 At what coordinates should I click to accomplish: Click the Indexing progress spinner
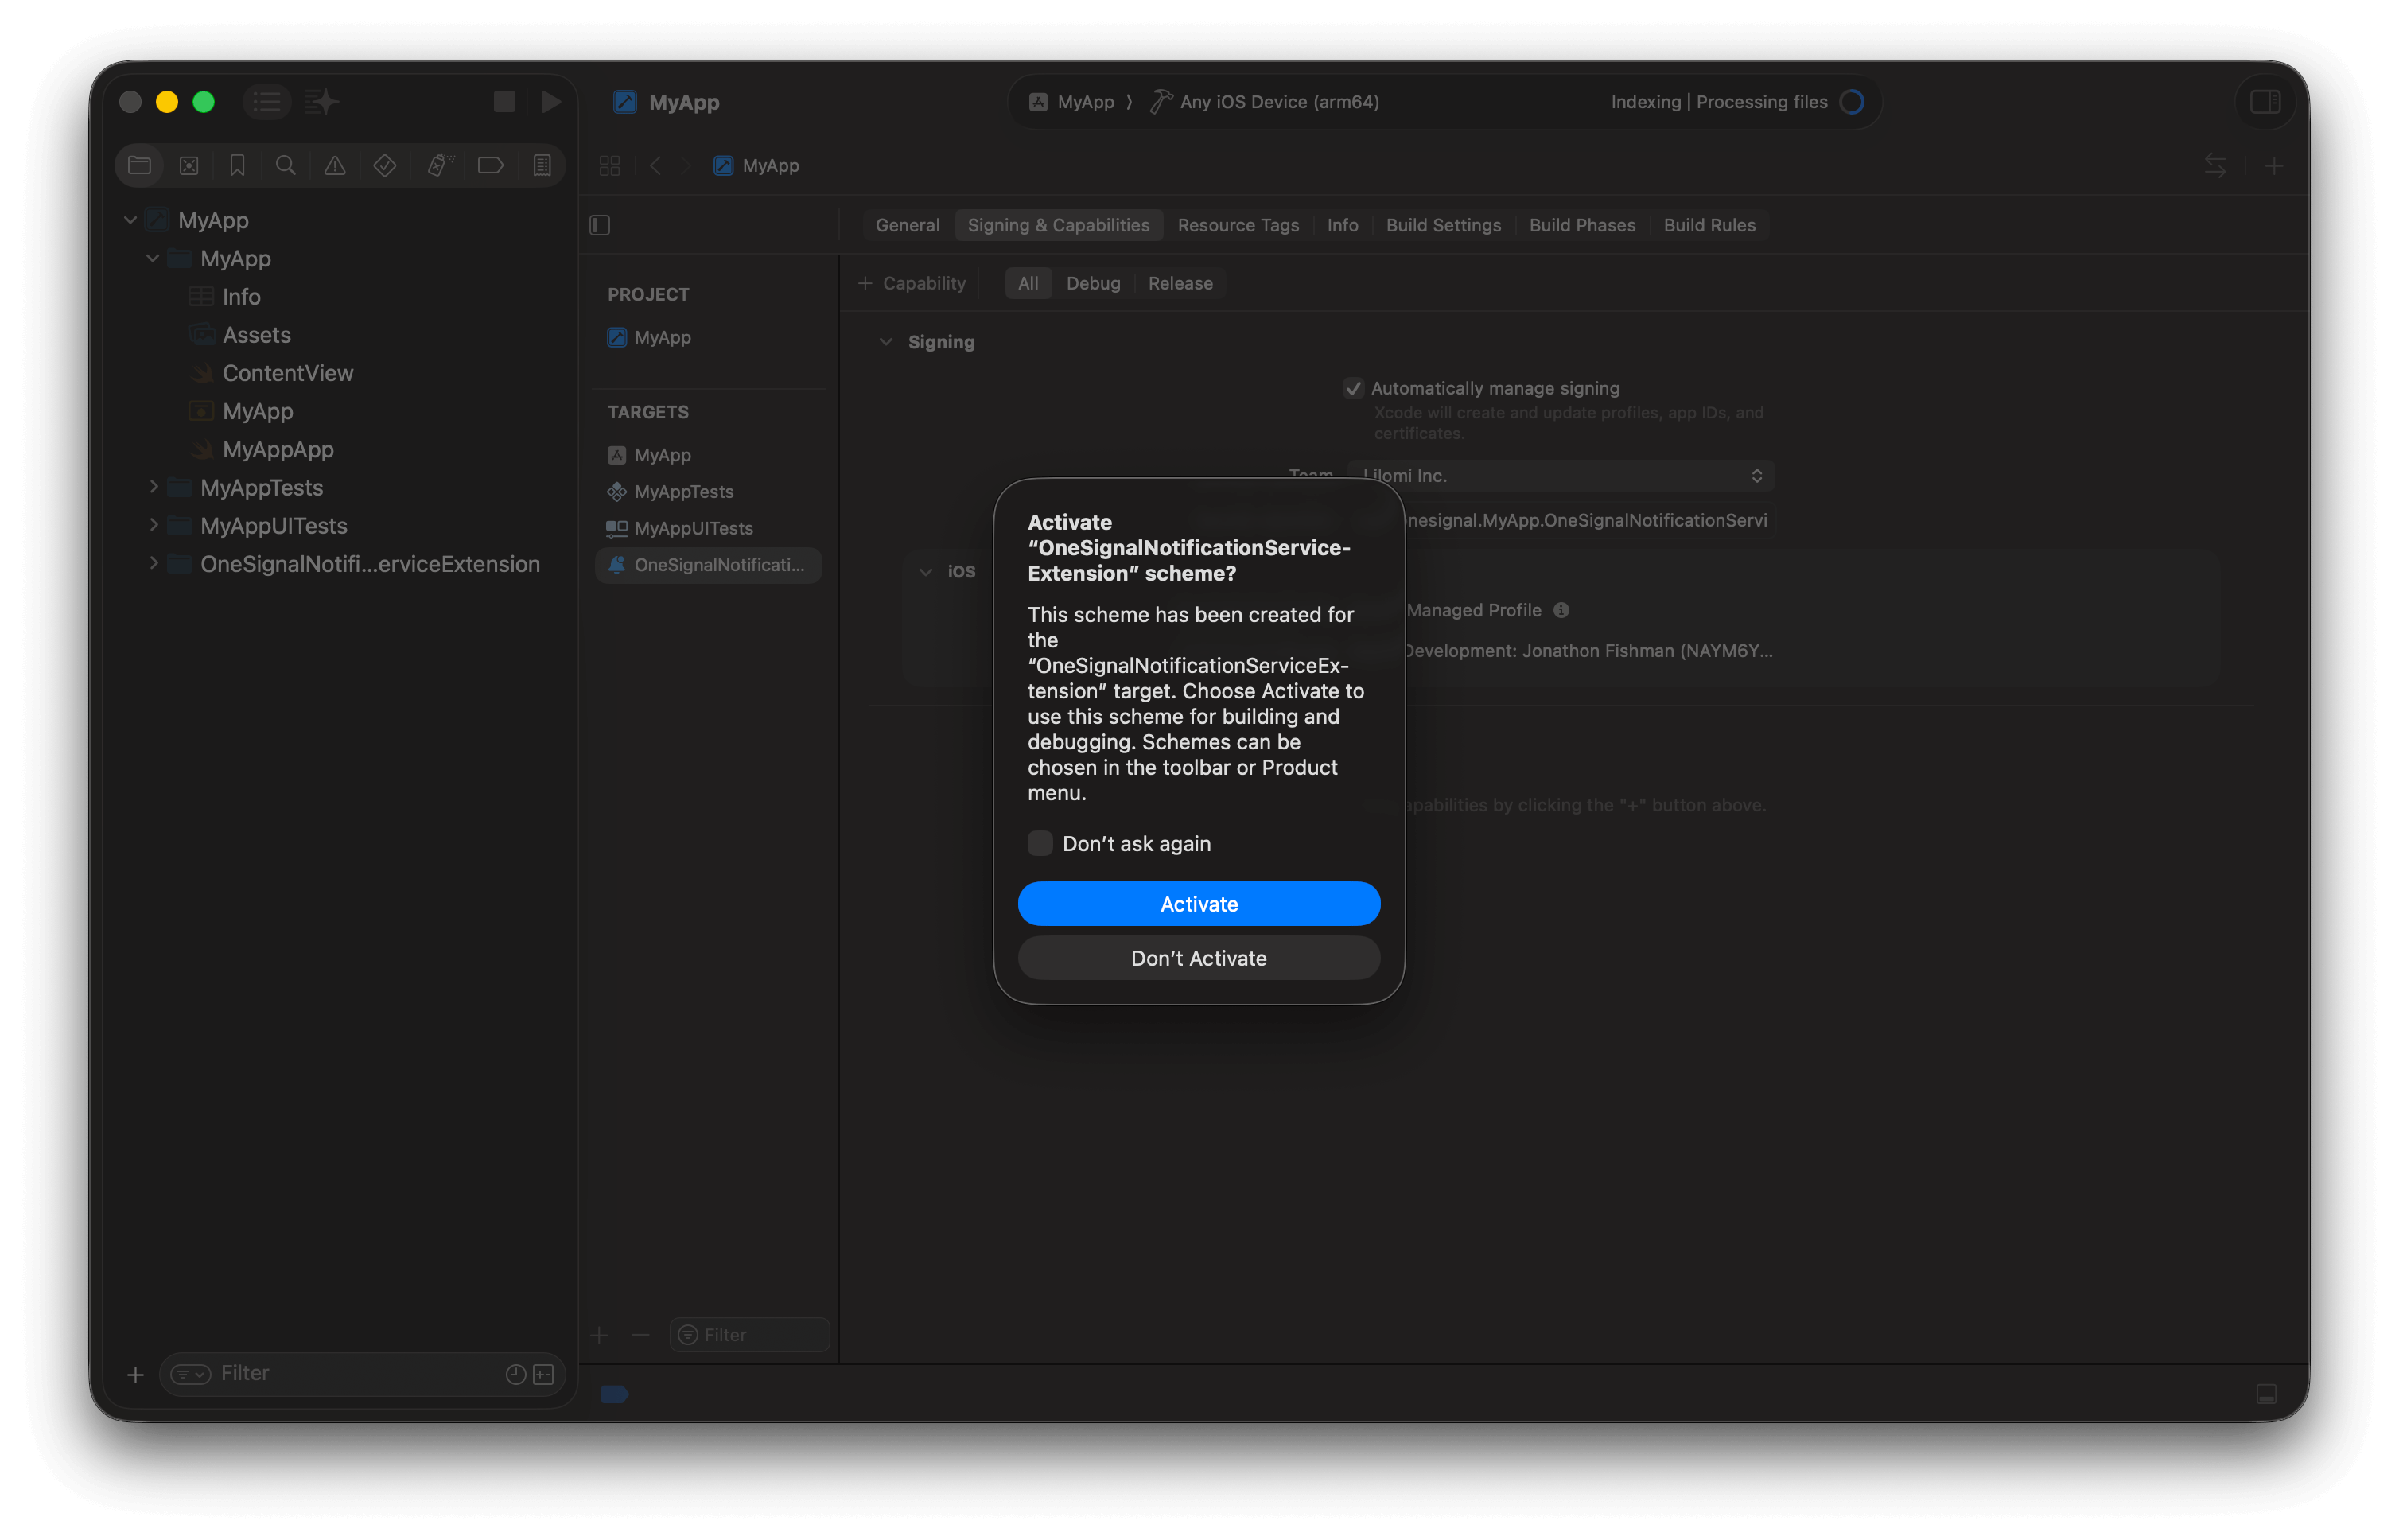coord(1852,101)
